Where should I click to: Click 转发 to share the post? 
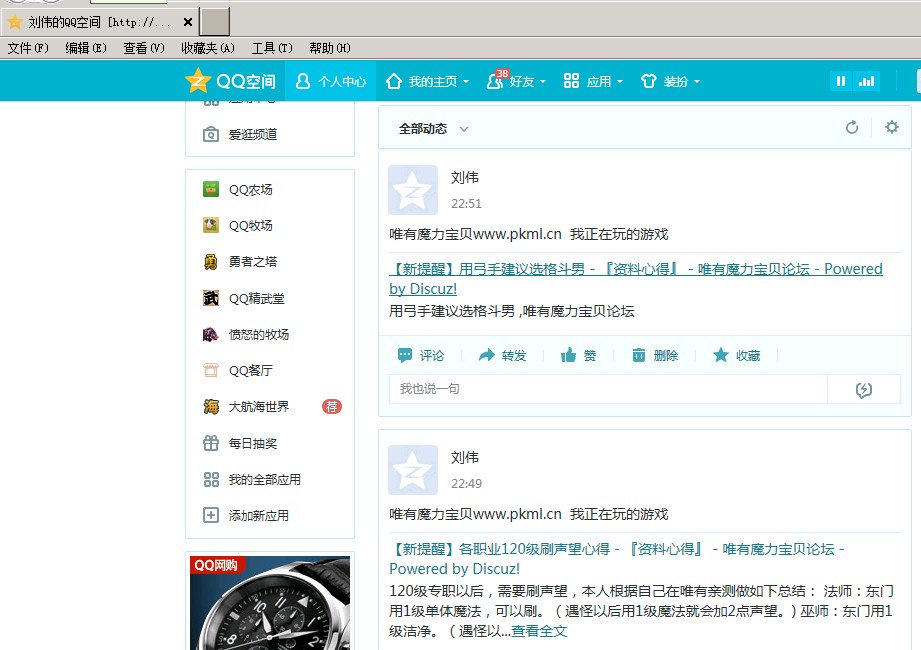click(x=502, y=355)
